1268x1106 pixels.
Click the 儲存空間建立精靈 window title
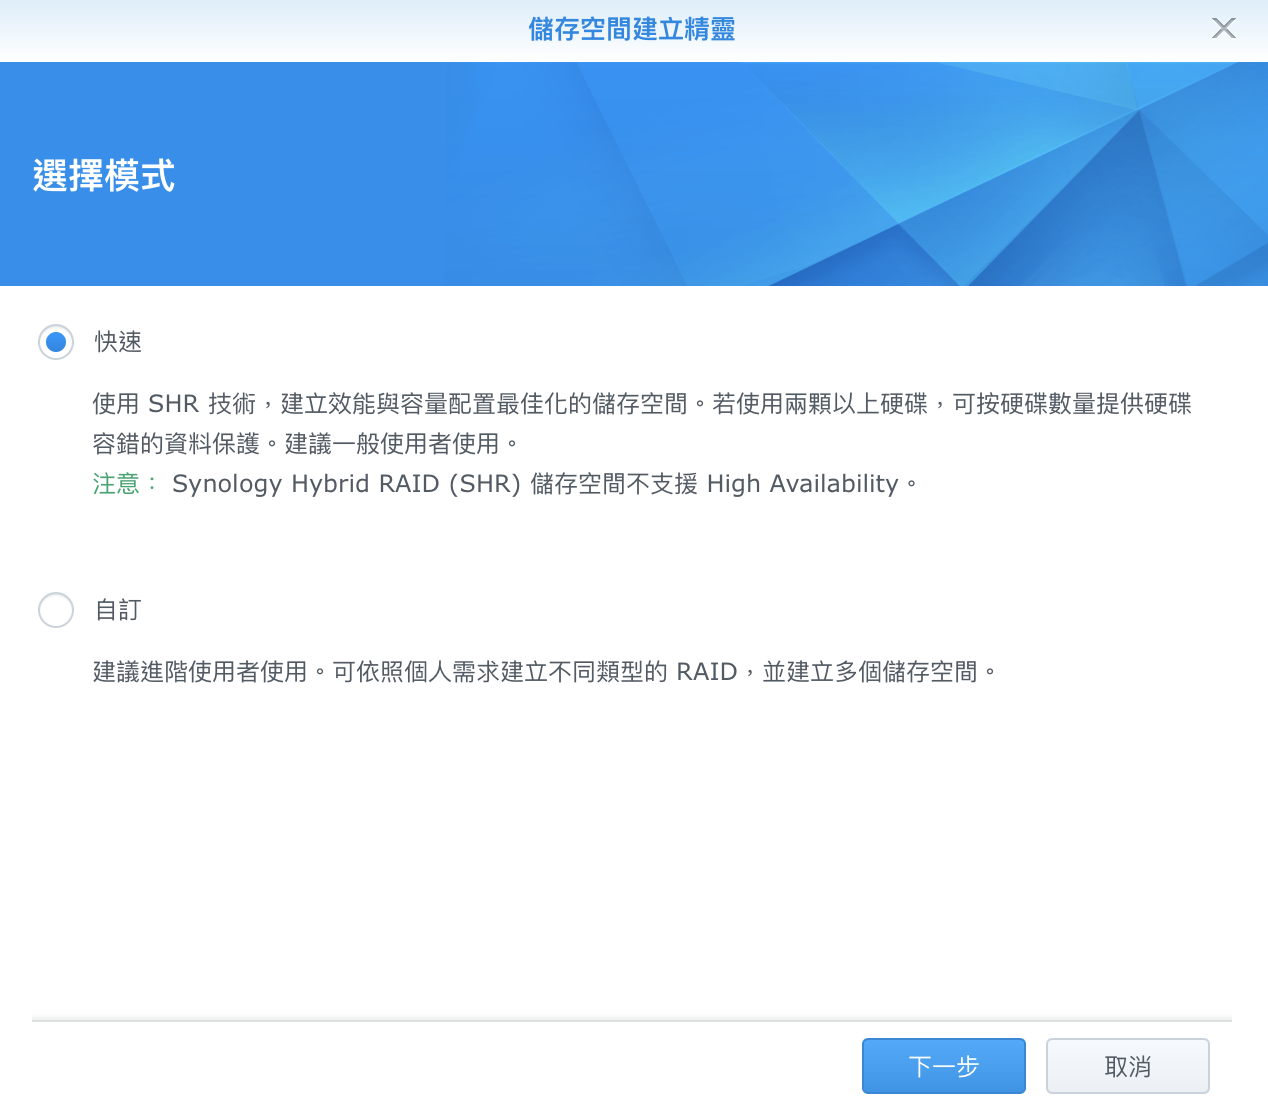click(x=632, y=30)
